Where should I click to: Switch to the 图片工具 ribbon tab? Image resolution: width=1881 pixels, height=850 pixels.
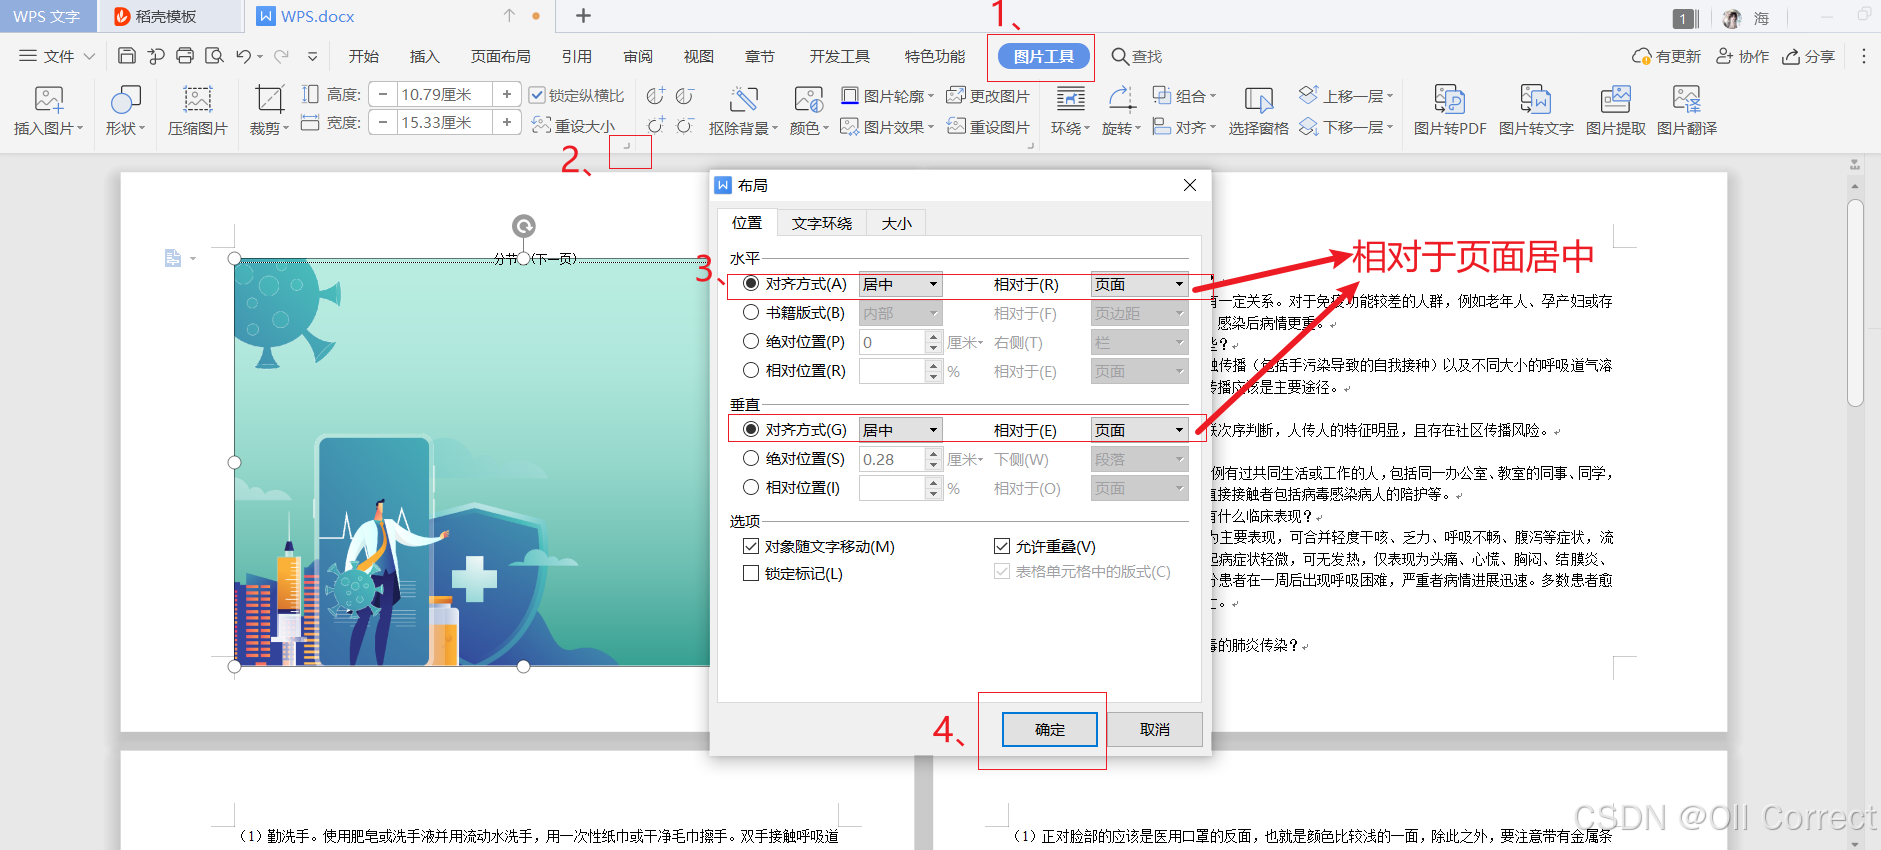pos(1043,57)
